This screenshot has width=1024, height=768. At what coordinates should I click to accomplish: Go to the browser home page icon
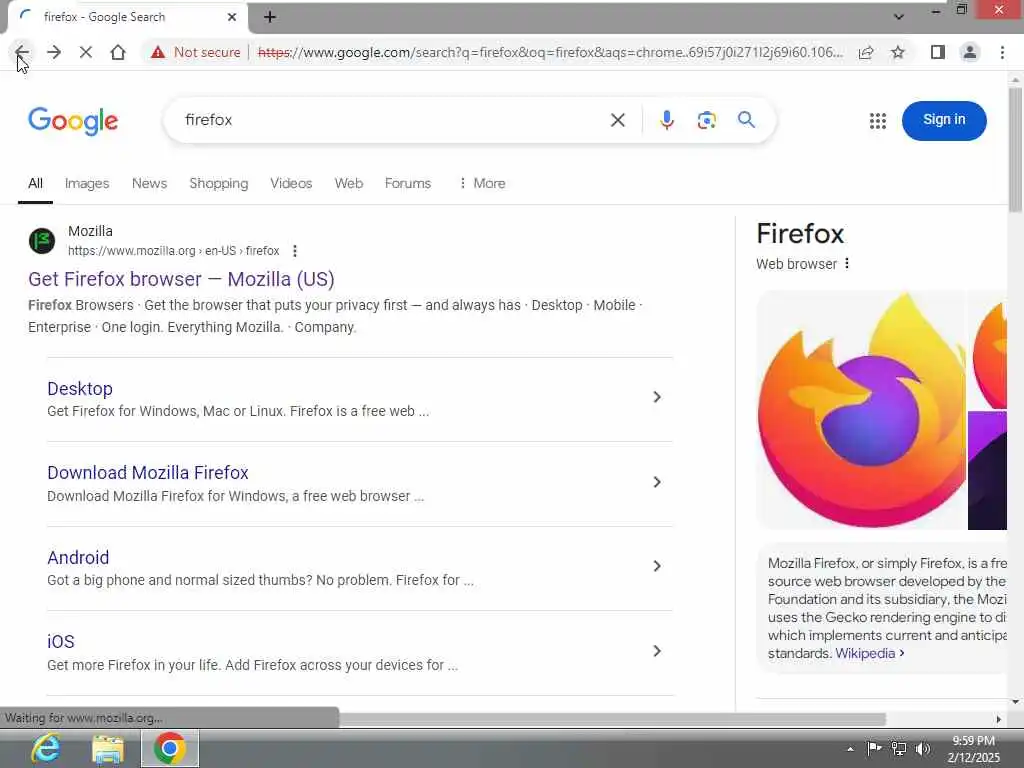coord(118,52)
